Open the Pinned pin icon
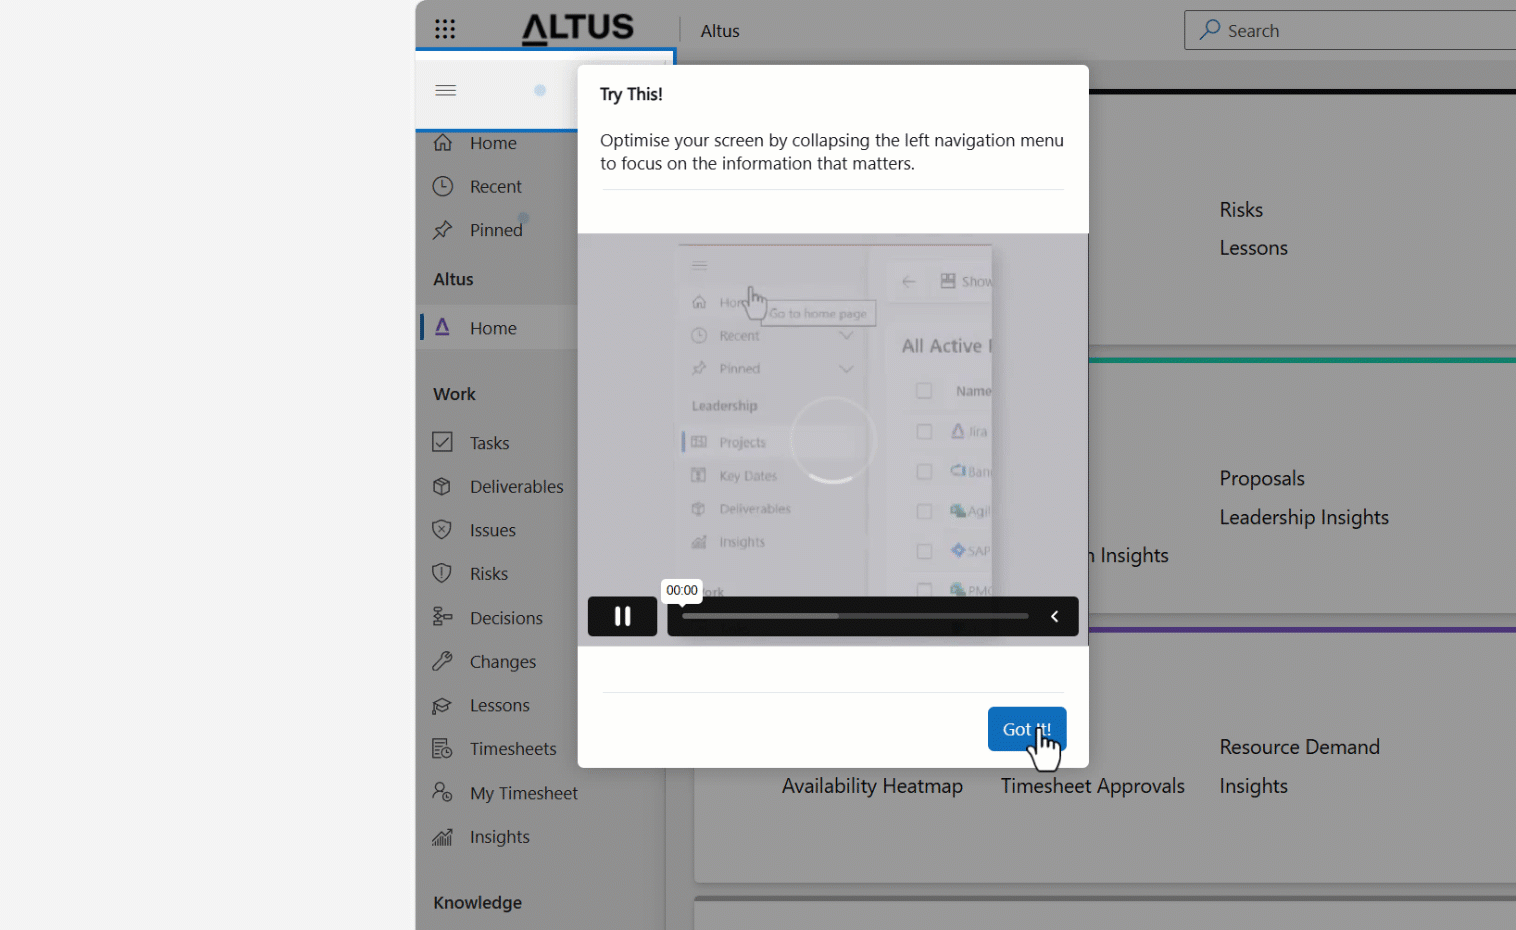Screen dimensions: 1516x930 (x=443, y=230)
